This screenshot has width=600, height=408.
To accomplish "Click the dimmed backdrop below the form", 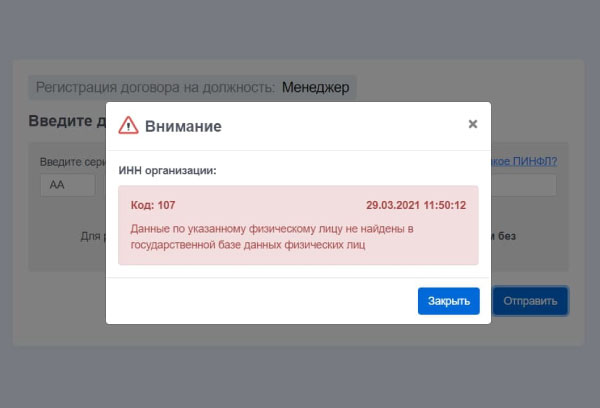I will (x=300, y=378).
